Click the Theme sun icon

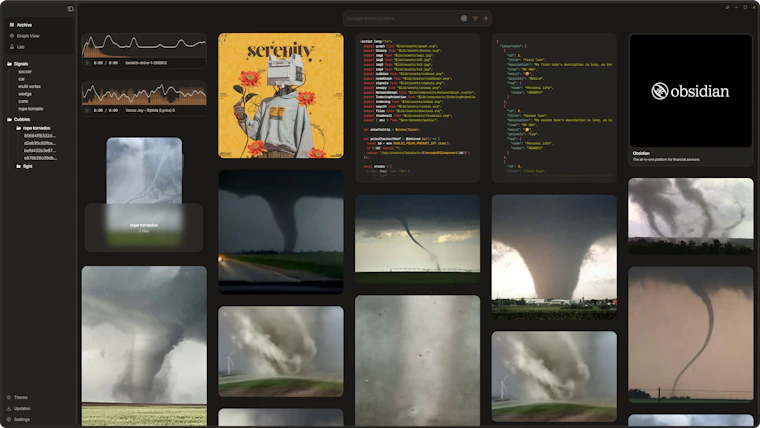[x=9, y=397]
